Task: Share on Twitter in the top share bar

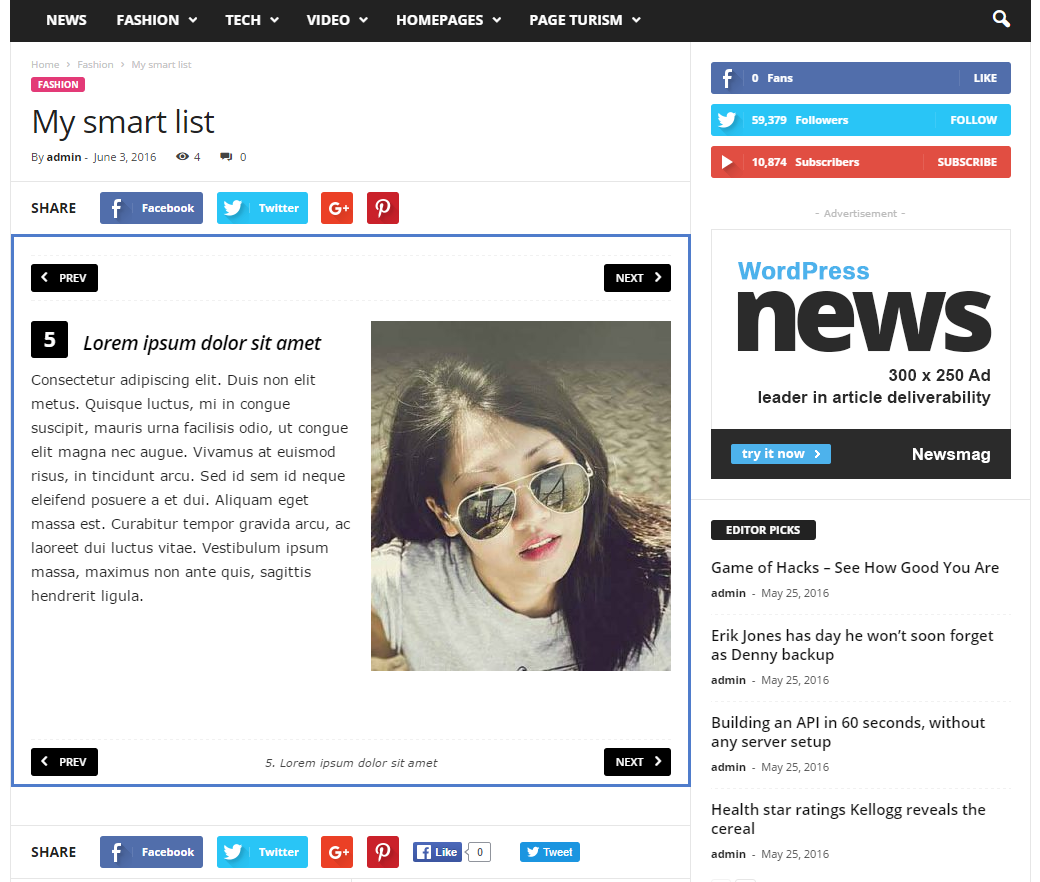Action: [262, 208]
